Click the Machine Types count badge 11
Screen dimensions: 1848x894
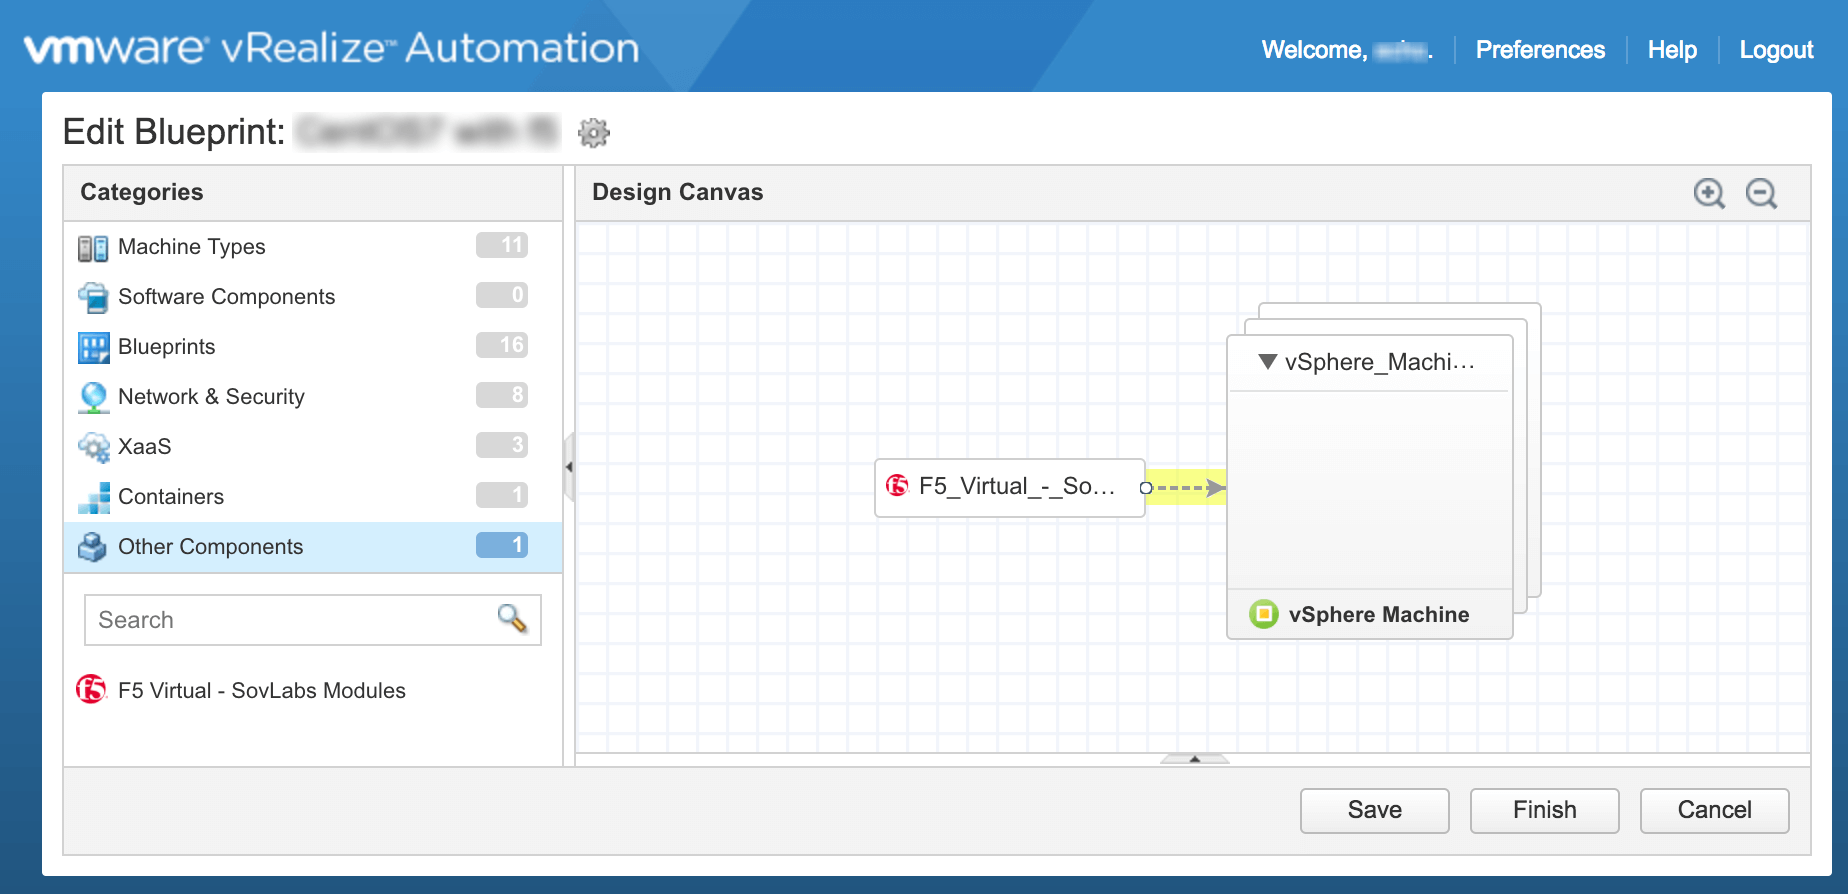pyautogui.click(x=502, y=245)
